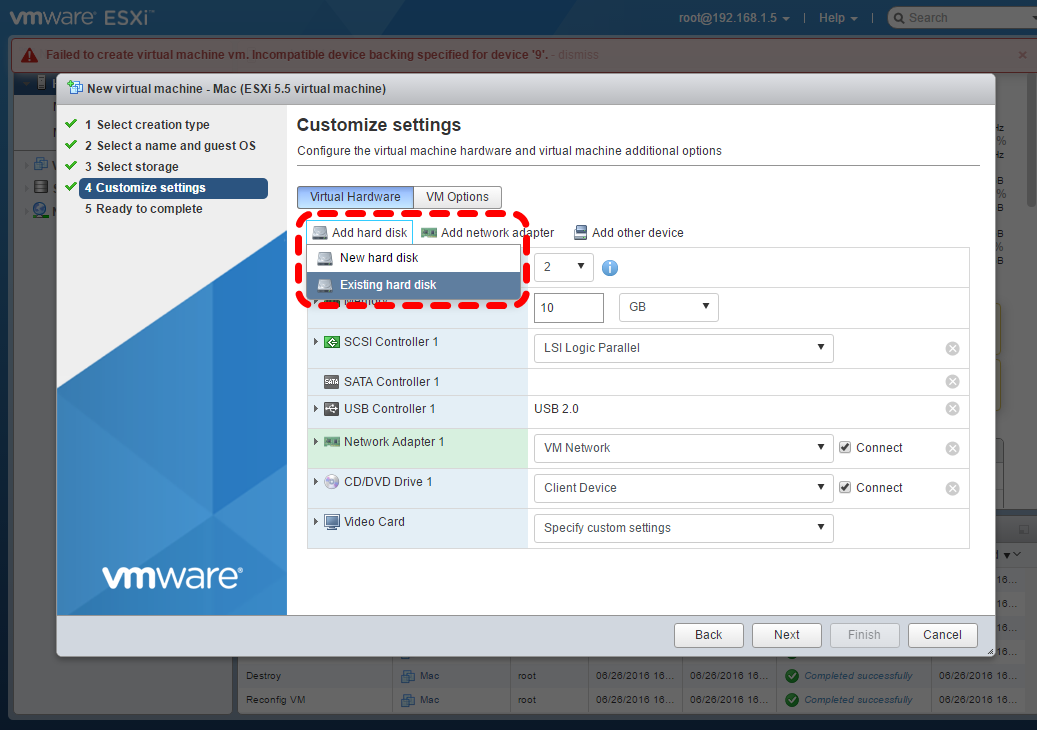
Task: Go to step 1 Select creation type
Action: pyautogui.click(x=147, y=125)
